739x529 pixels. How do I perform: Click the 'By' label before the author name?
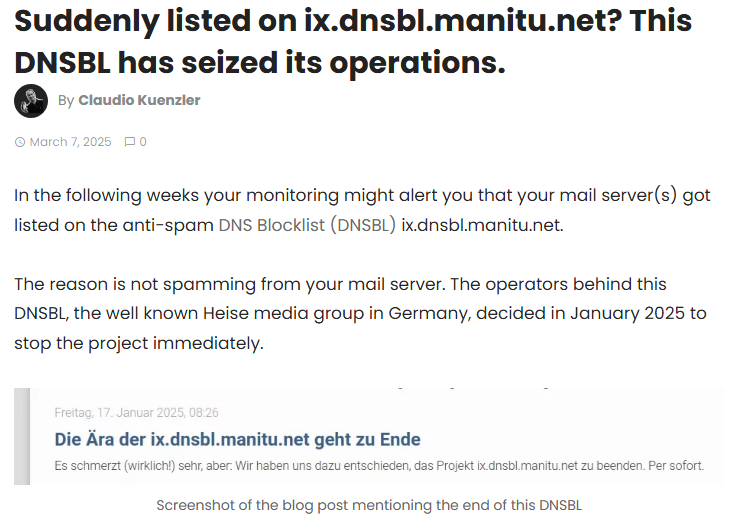(x=66, y=101)
